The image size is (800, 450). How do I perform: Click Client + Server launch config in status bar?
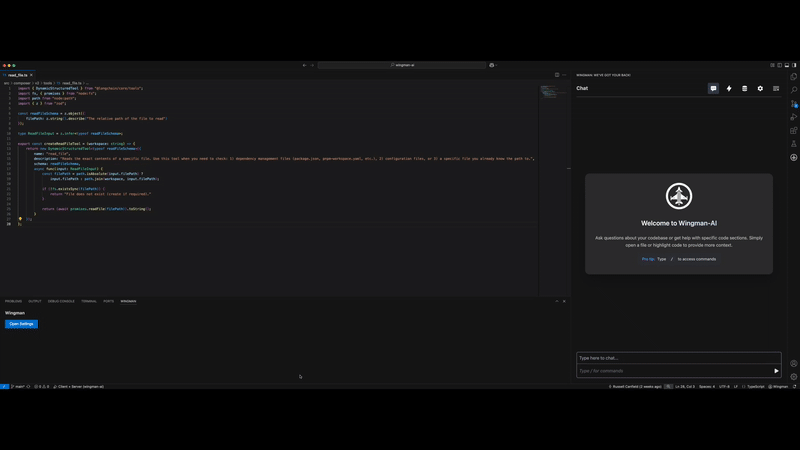[x=79, y=386]
